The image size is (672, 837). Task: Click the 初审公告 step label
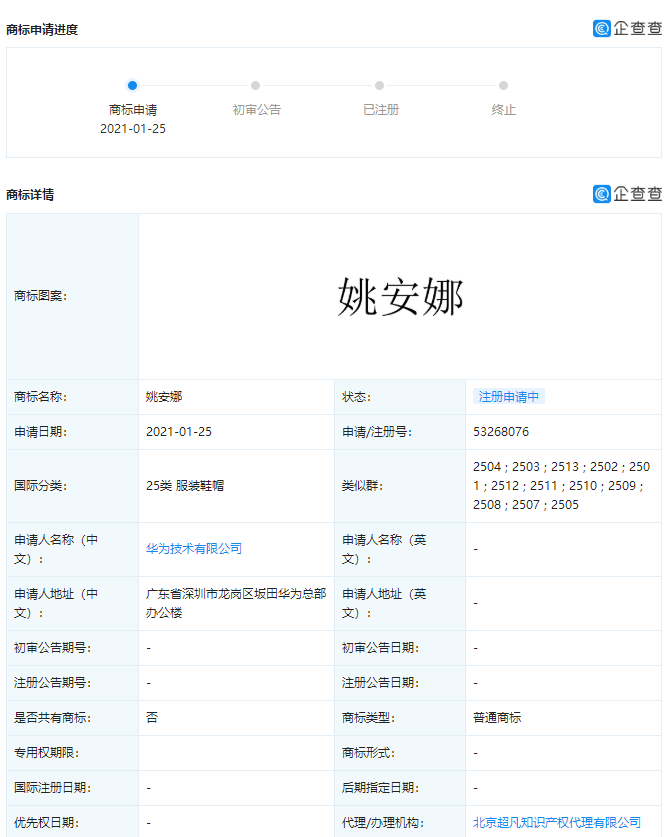pyautogui.click(x=257, y=110)
